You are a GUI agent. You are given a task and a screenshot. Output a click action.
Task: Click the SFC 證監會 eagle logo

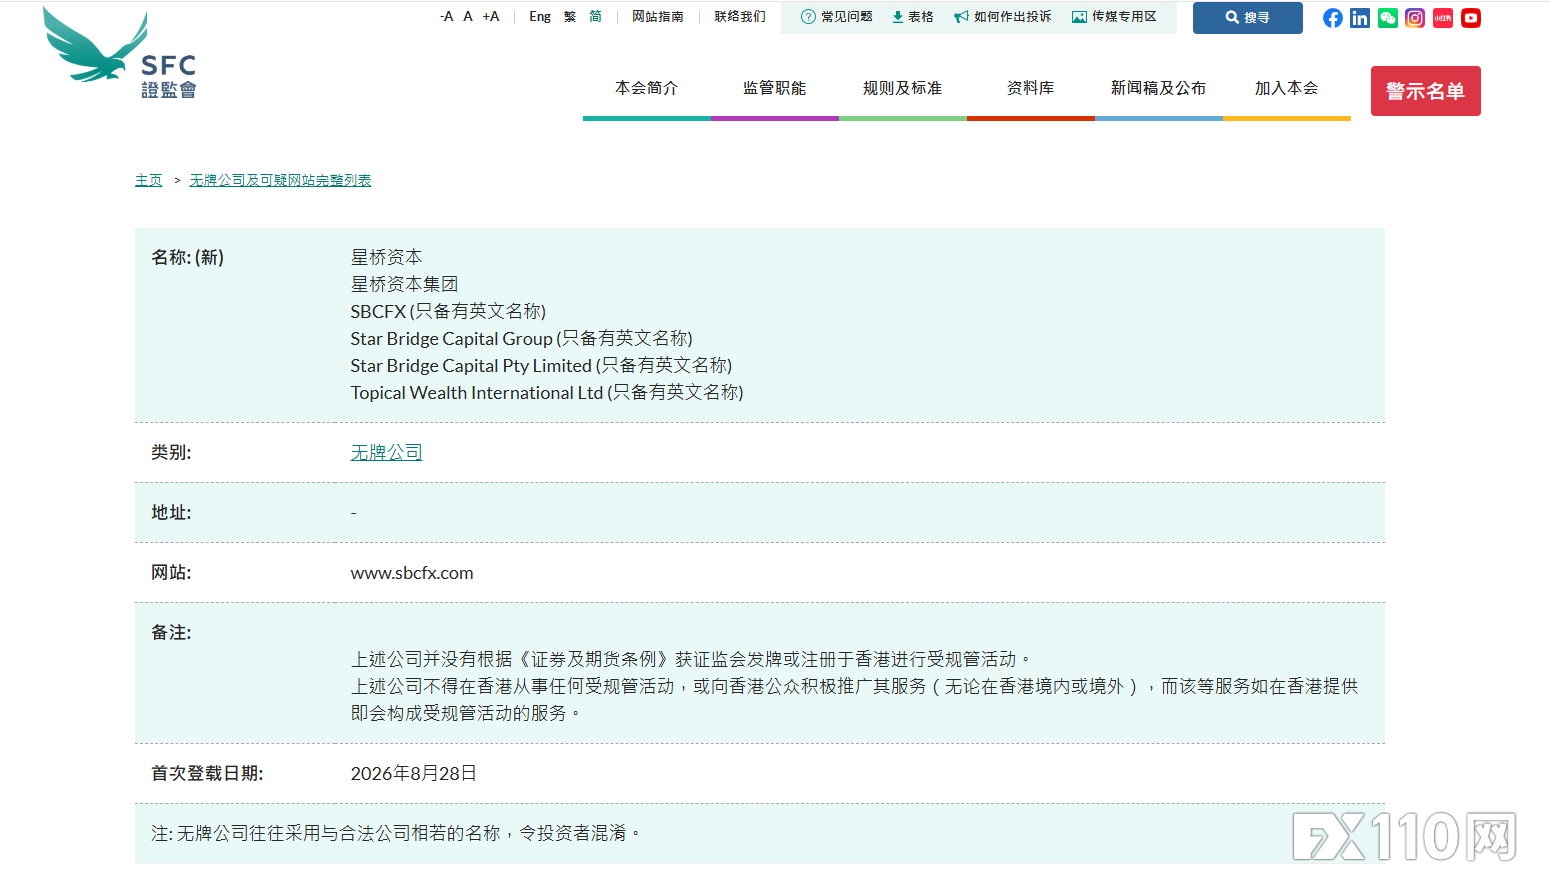click(120, 54)
